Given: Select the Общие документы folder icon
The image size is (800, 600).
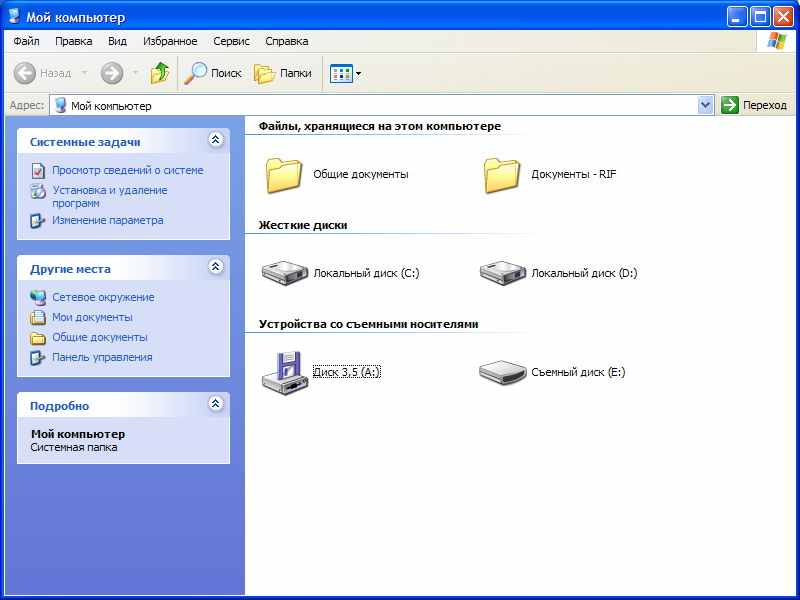Looking at the screenshot, I should coord(284,175).
